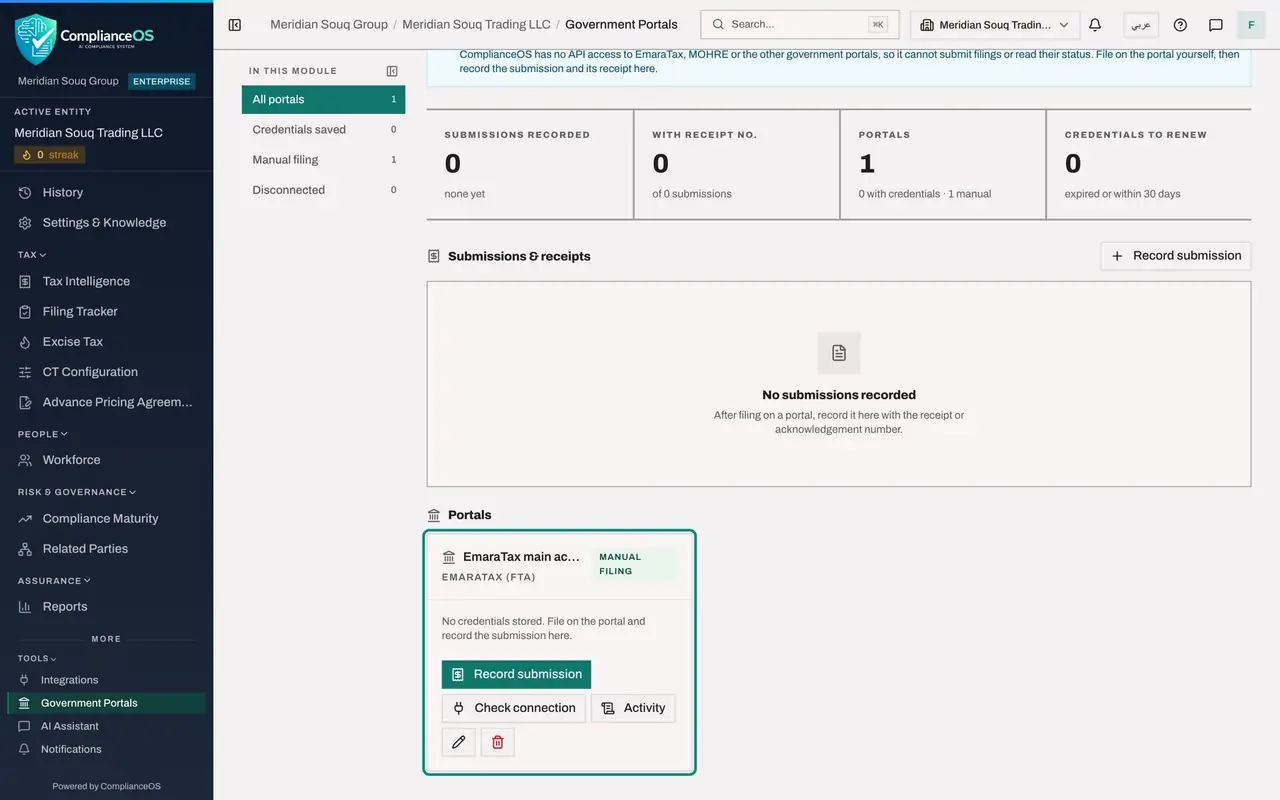Viewport: 1280px width, 800px height.
Task: Open CT Configuration
Action: pos(106,371)
